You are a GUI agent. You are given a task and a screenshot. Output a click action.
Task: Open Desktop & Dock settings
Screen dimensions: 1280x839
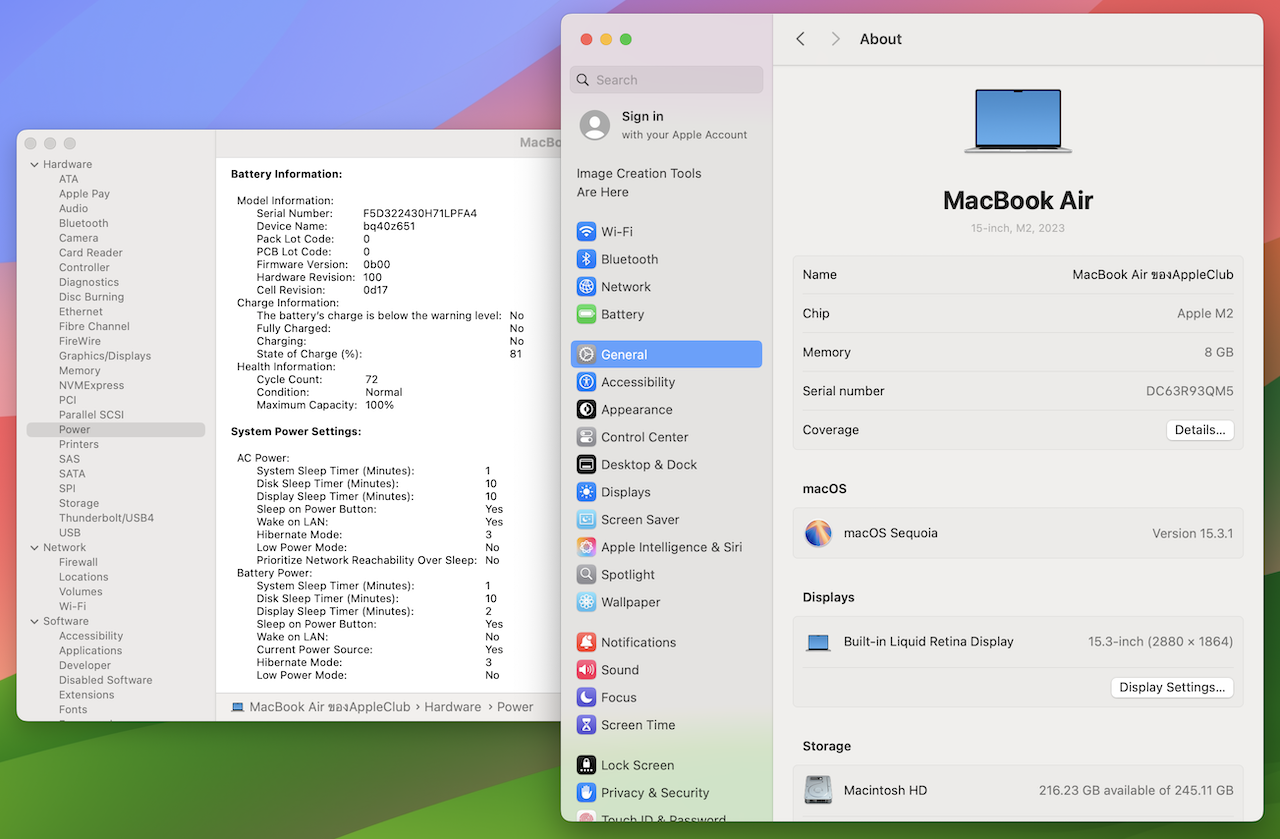point(666,465)
